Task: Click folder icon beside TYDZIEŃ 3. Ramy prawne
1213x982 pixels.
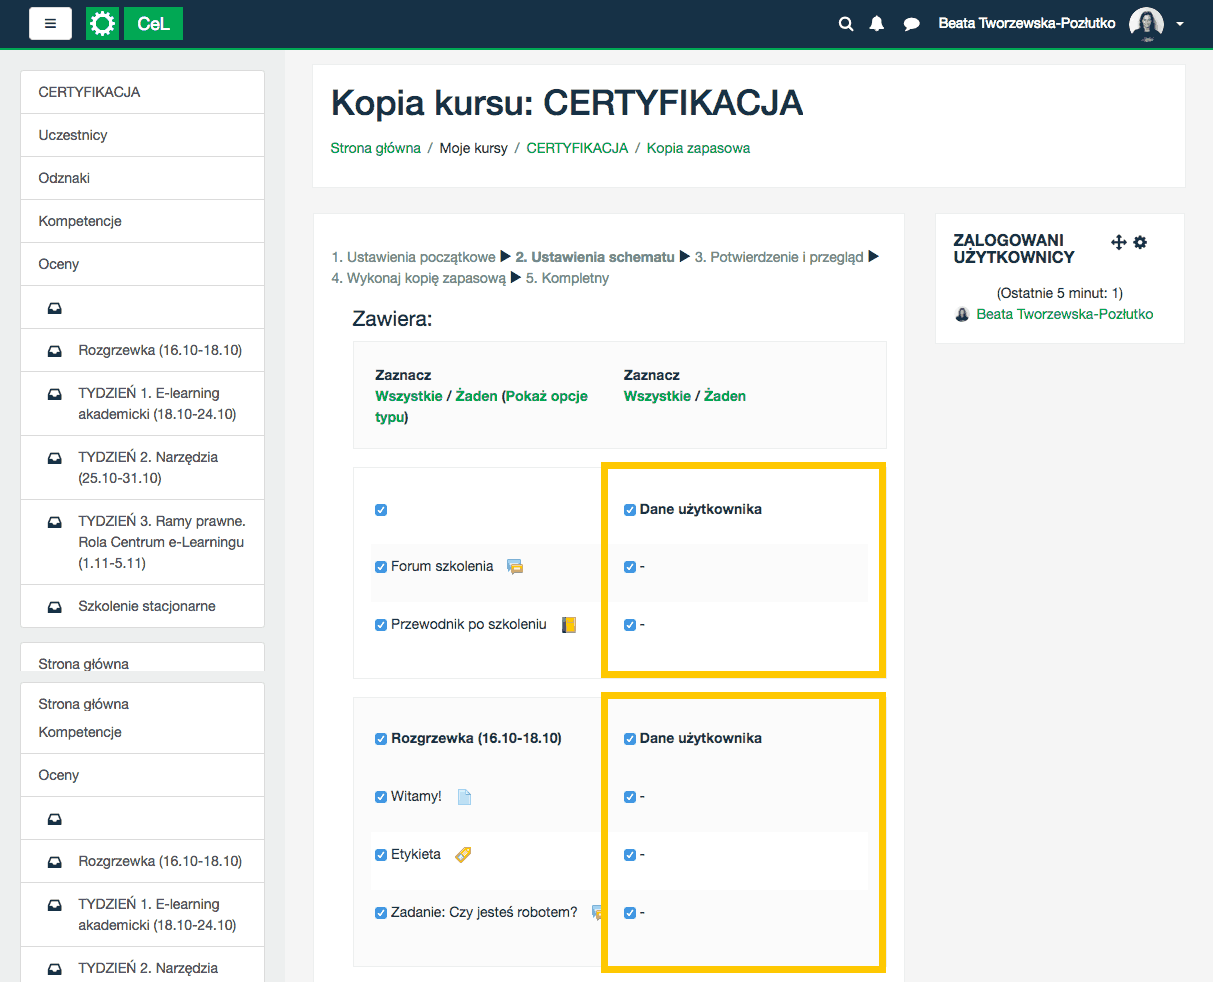Action: click(x=55, y=522)
